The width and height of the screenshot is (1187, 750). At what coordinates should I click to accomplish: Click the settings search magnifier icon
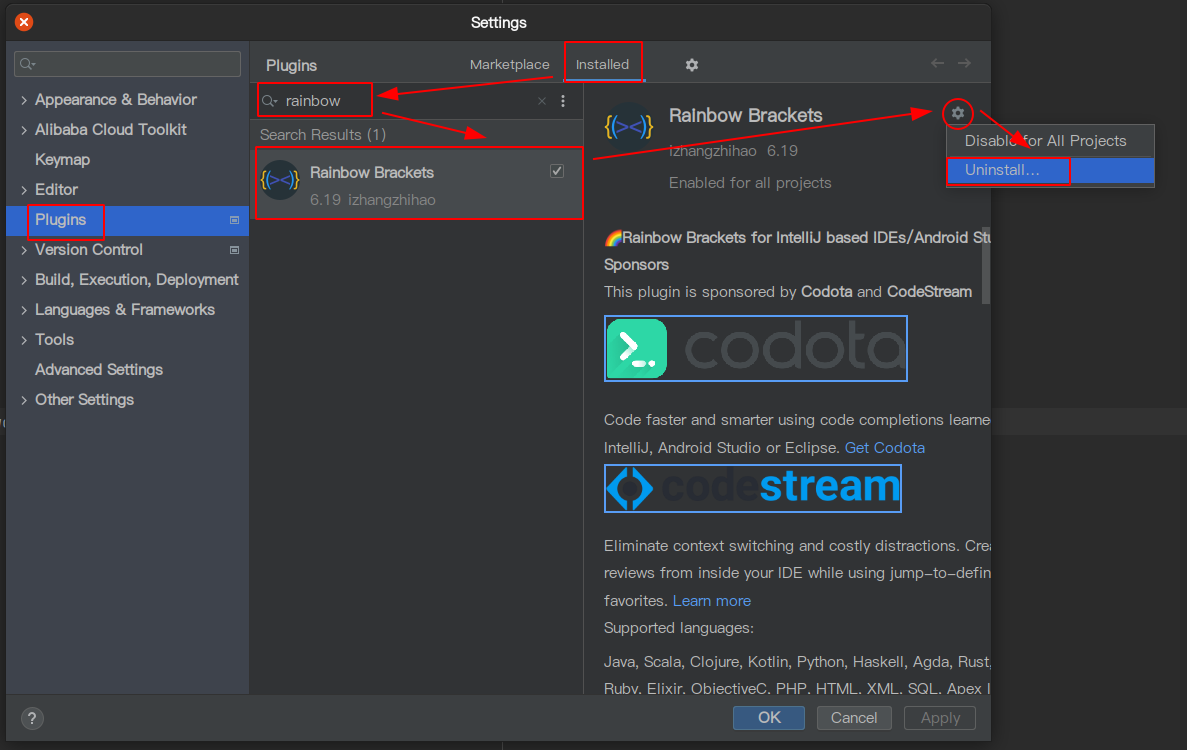click(27, 64)
